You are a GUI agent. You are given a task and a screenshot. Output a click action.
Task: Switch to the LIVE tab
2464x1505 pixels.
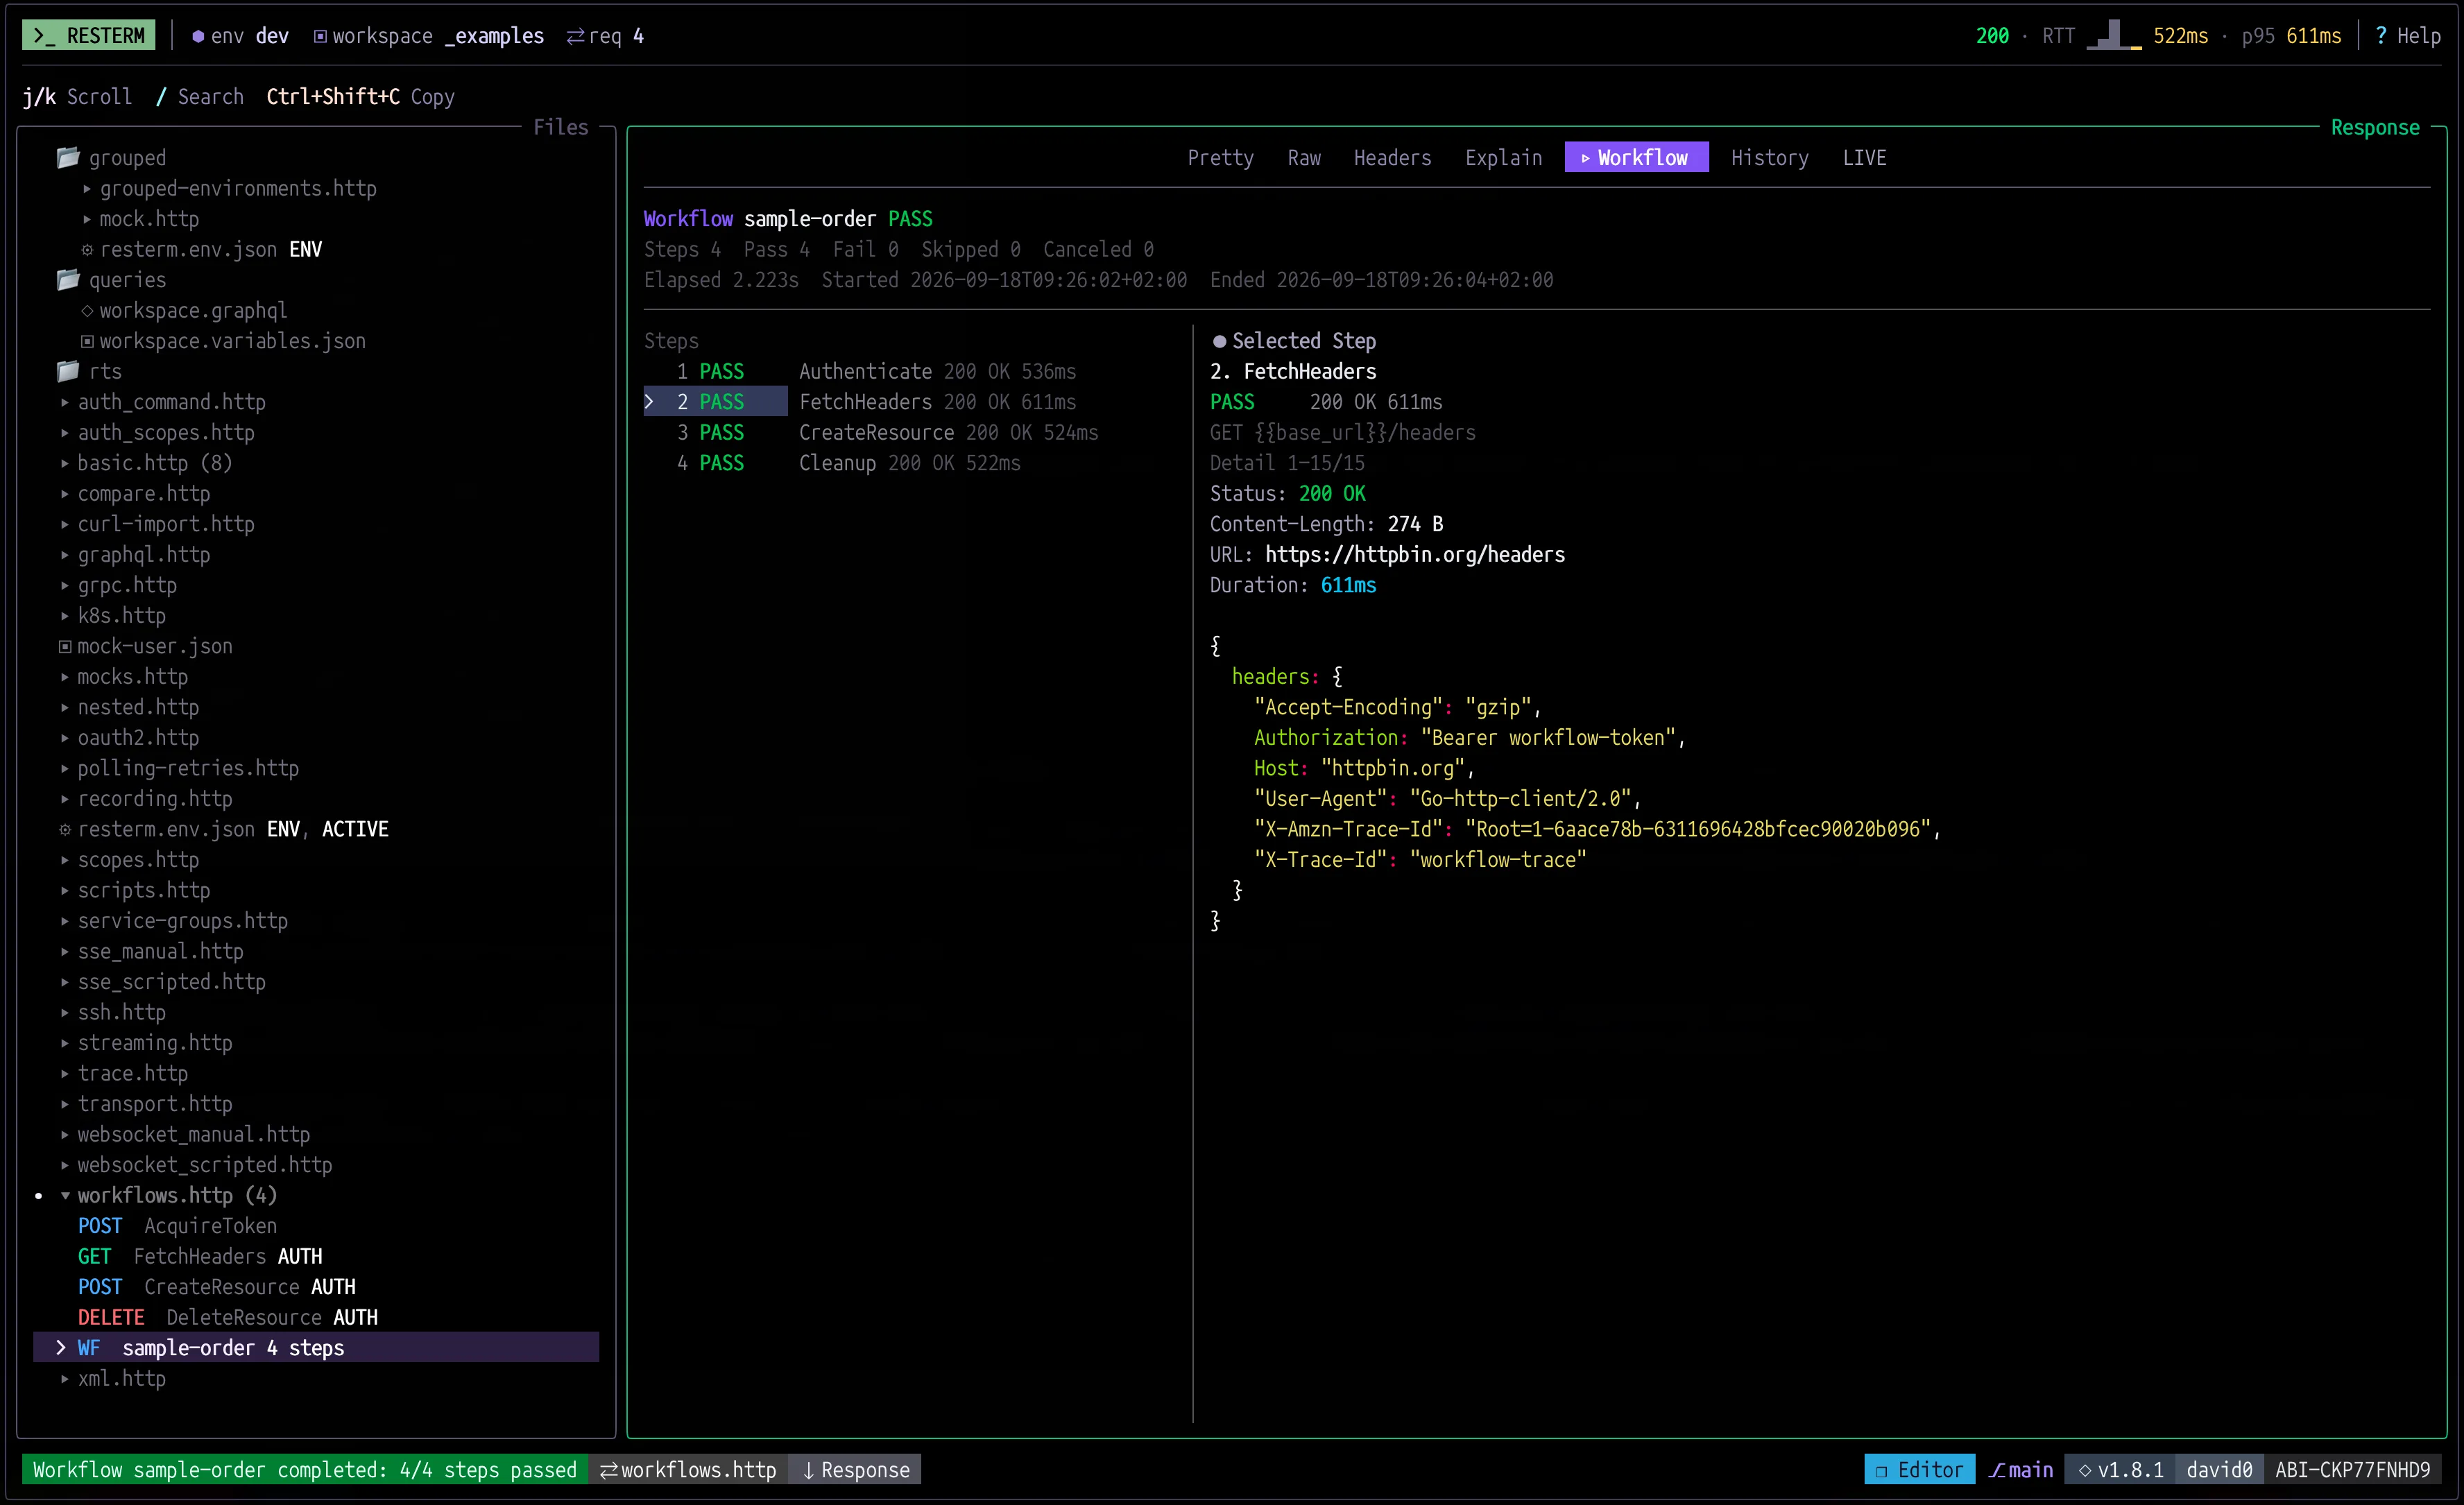(x=1864, y=157)
